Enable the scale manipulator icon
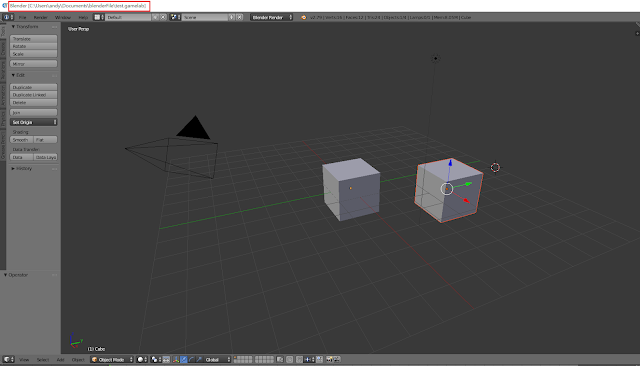The height and width of the screenshot is (366, 640). coord(199,359)
